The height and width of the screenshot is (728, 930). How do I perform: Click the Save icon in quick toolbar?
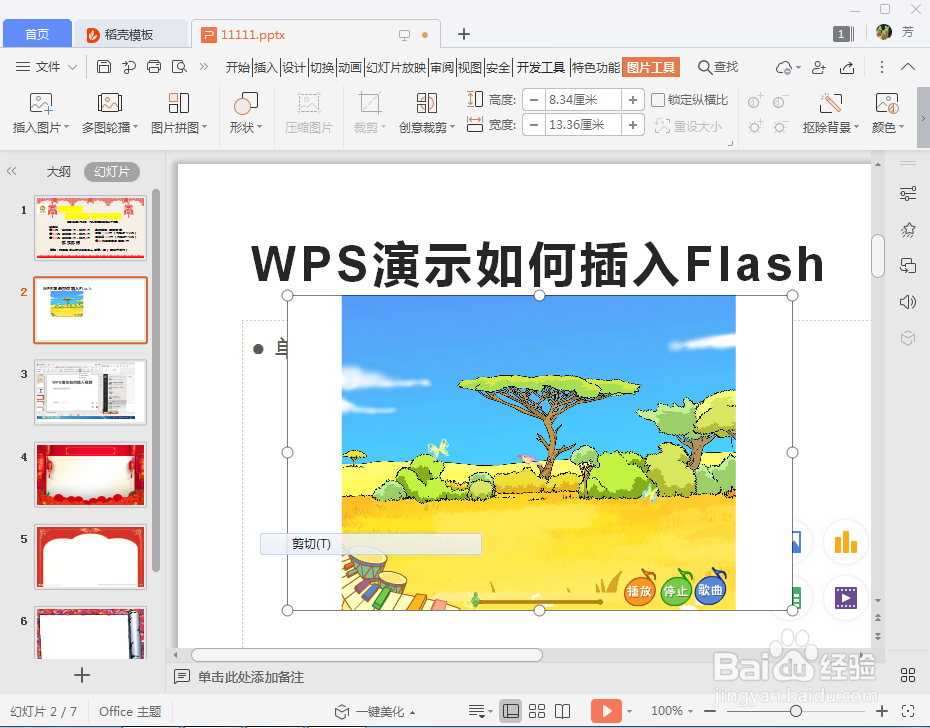(x=104, y=66)
